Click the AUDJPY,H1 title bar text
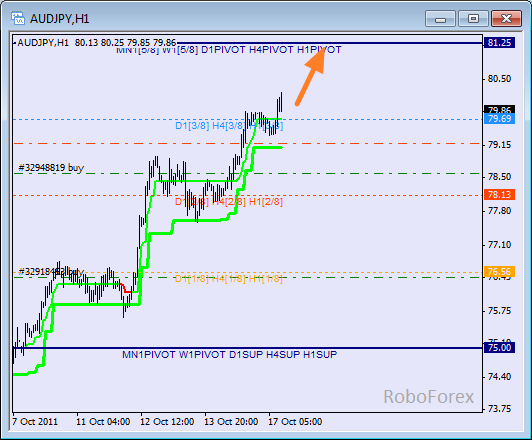532x440 pixels. coord(60,19)
